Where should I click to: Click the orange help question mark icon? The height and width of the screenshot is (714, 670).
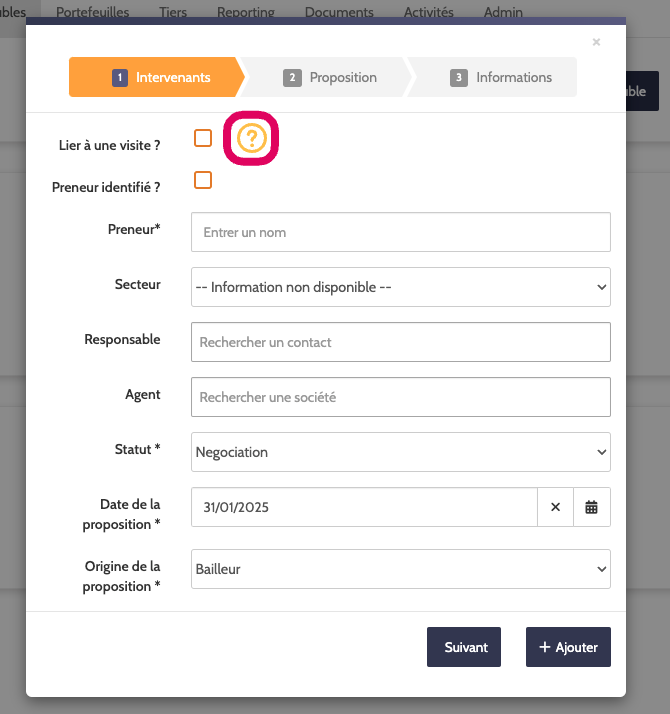point(251,138)
